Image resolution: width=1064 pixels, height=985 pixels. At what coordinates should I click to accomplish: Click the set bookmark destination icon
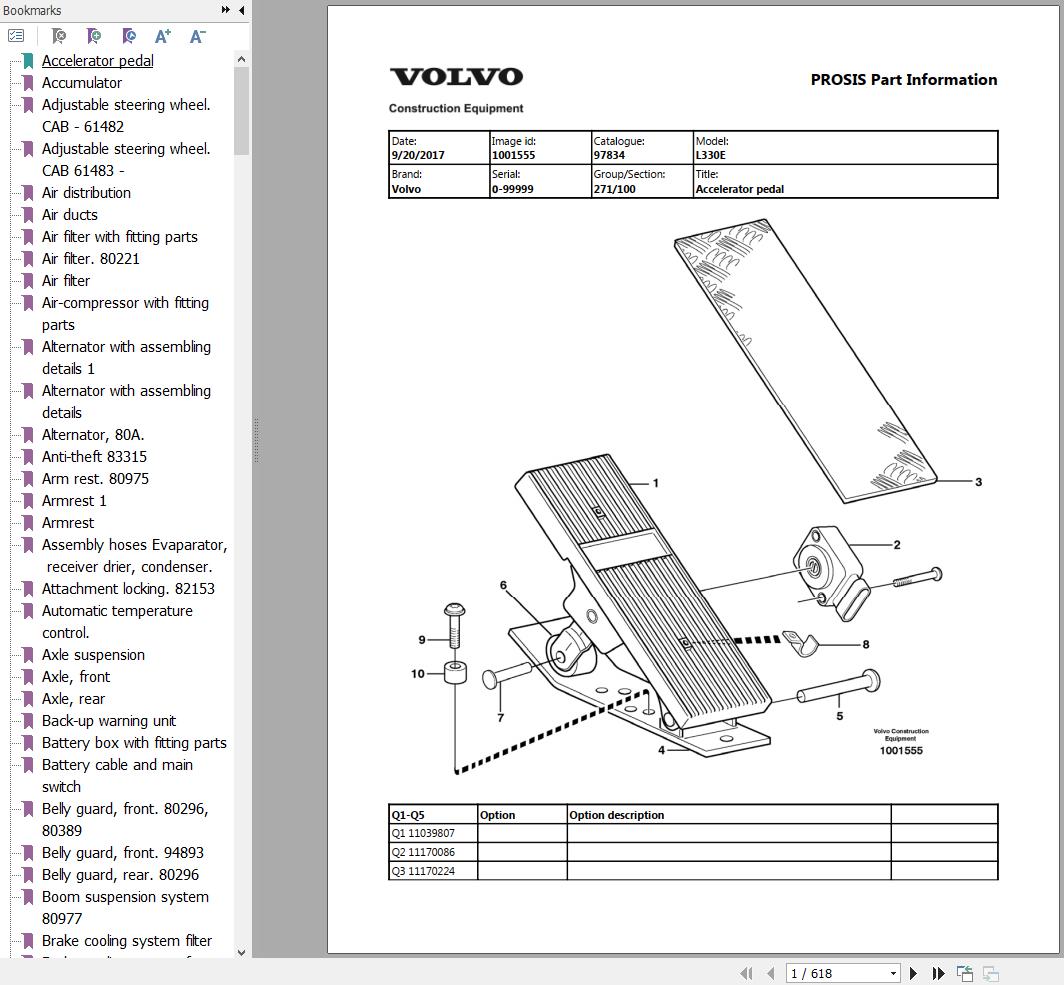pyautogui.click(x=128, y=35)
